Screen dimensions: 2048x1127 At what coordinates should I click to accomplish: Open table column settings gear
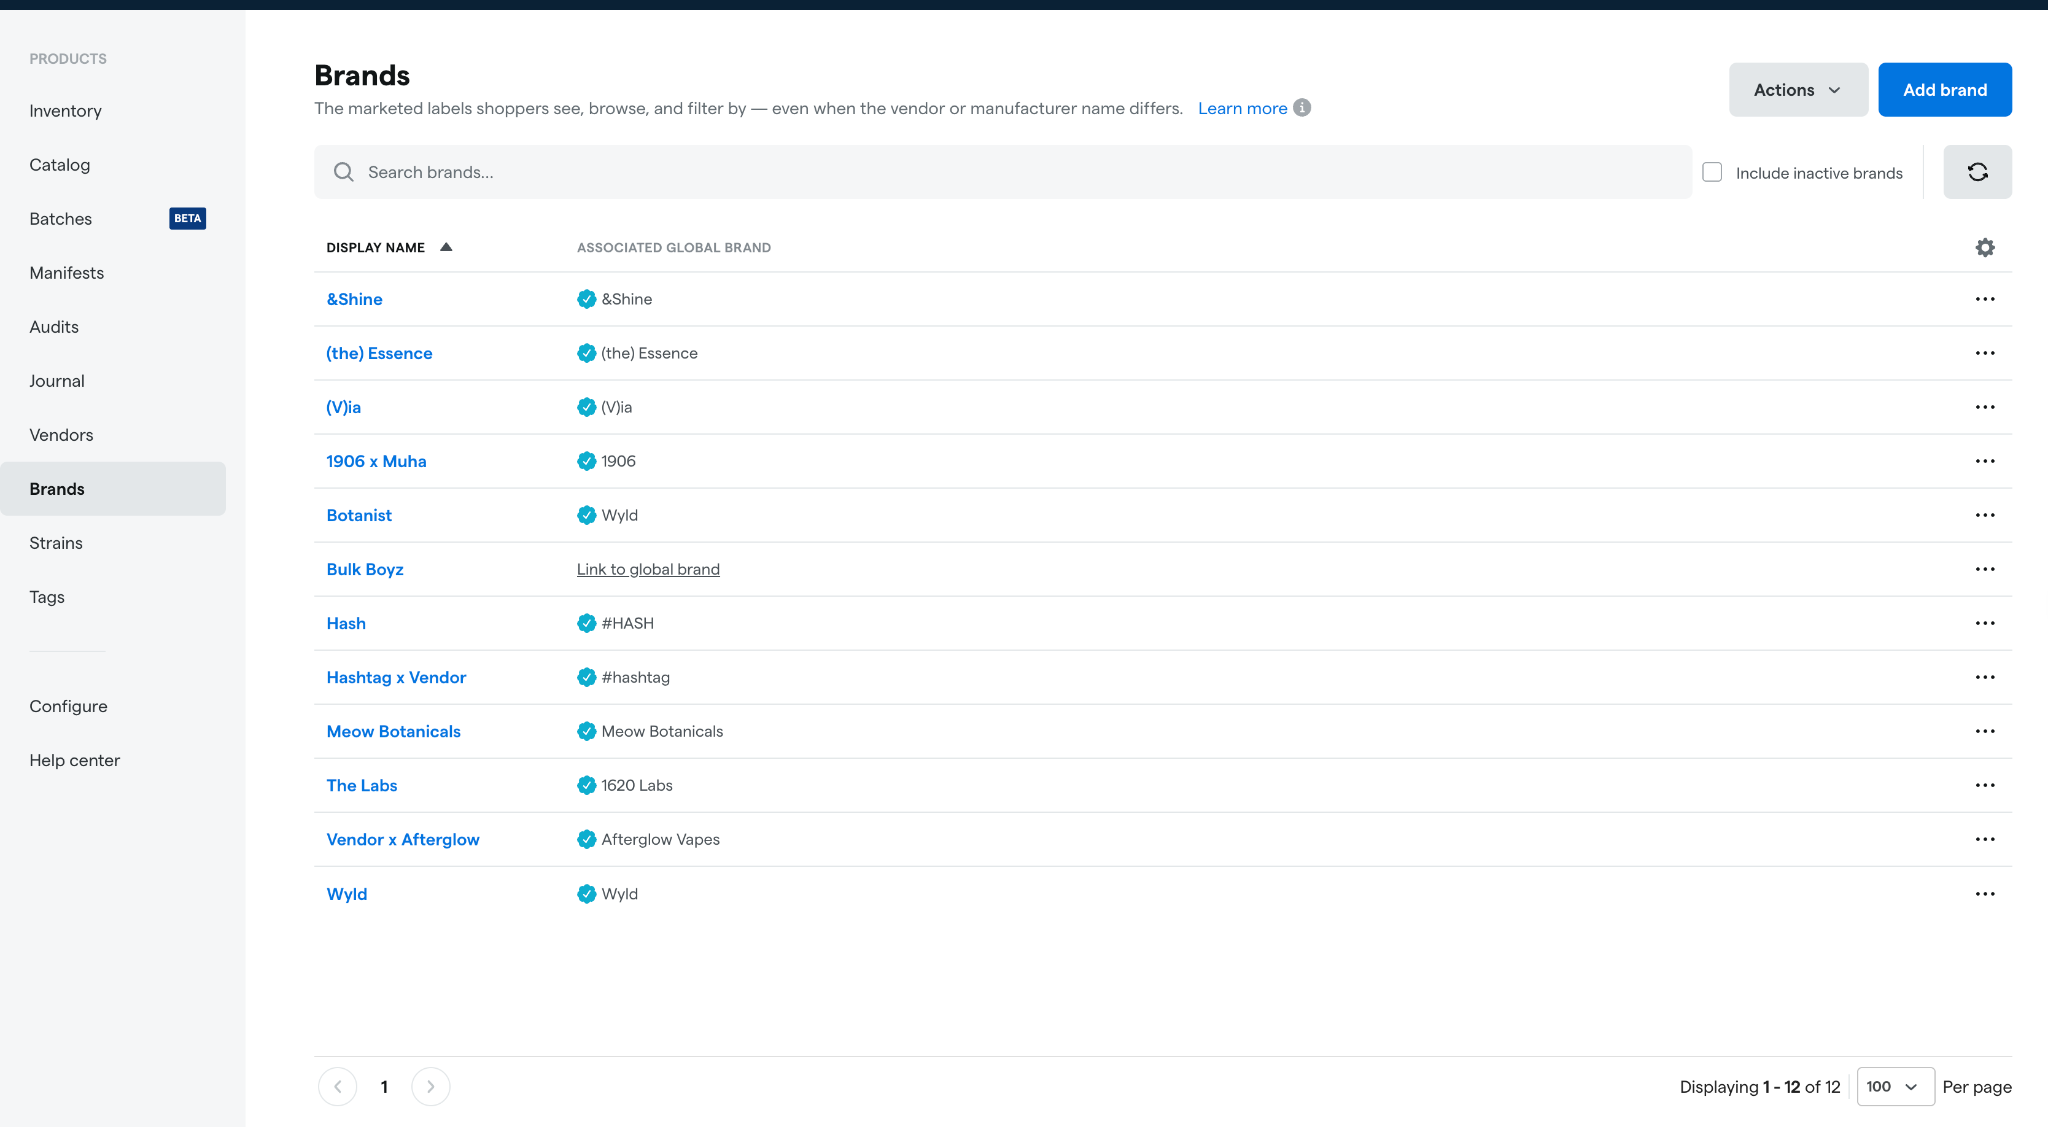(1985, 247)
